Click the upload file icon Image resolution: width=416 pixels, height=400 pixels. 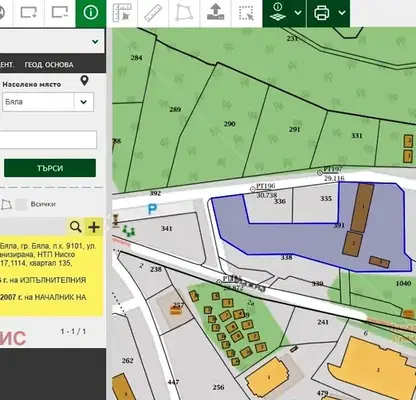215,13
